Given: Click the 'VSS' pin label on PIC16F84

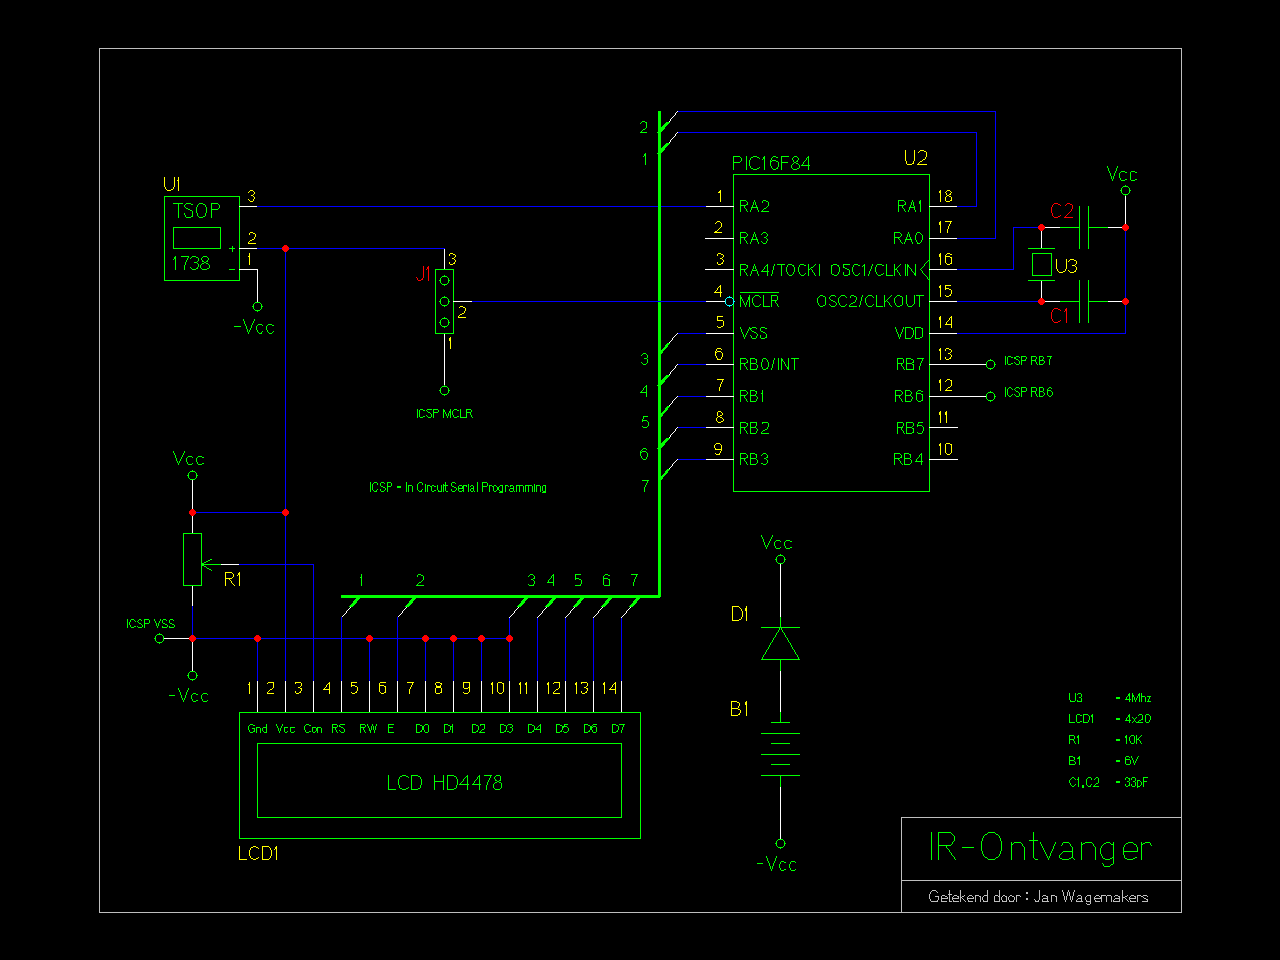Looking at the screenshot, I should (754, 334).
